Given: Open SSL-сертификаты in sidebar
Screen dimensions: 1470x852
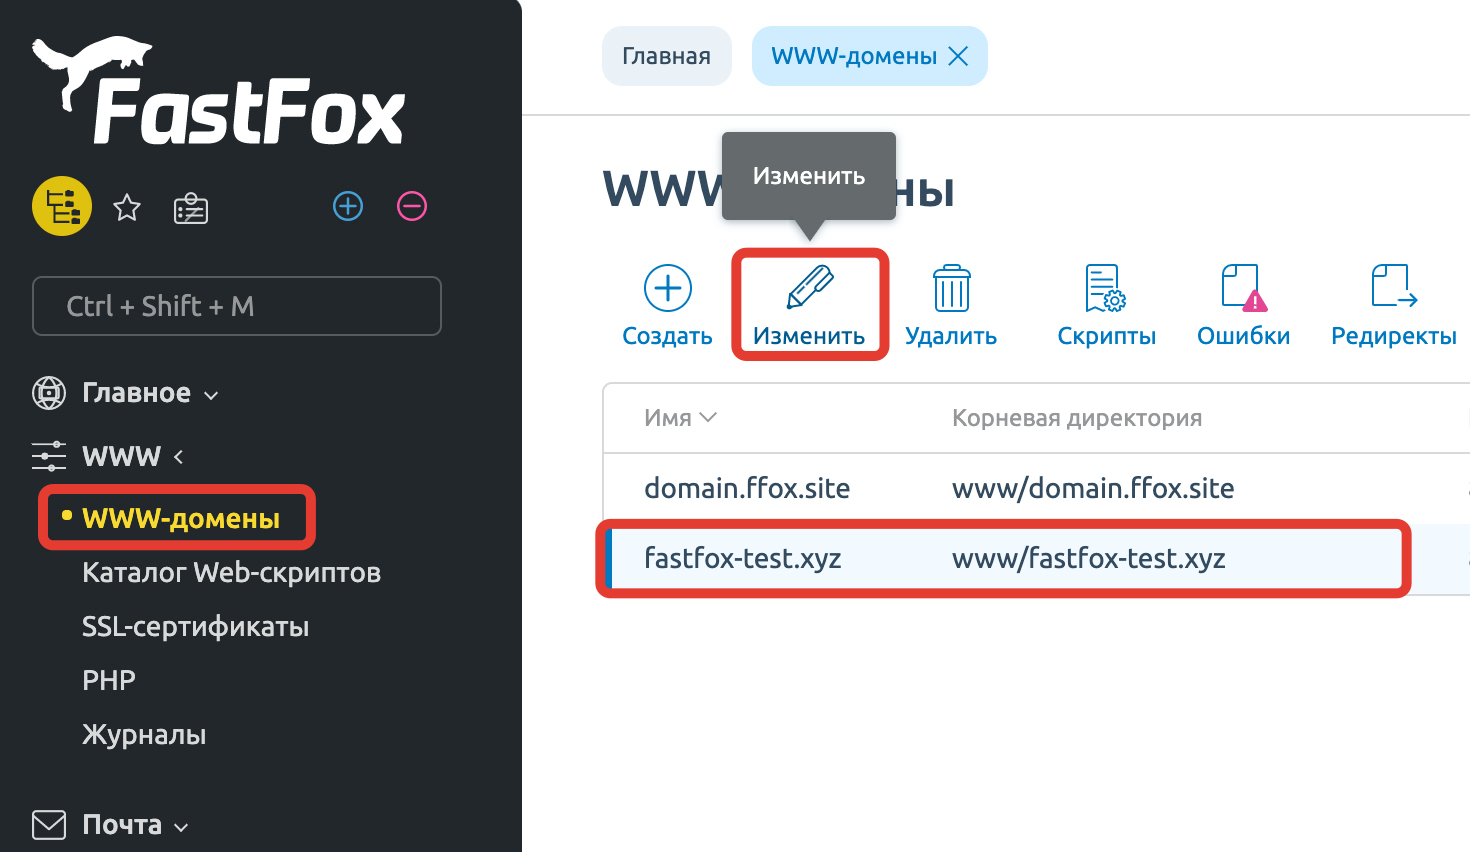Looking at the screenshot, I should click(195, 627).
